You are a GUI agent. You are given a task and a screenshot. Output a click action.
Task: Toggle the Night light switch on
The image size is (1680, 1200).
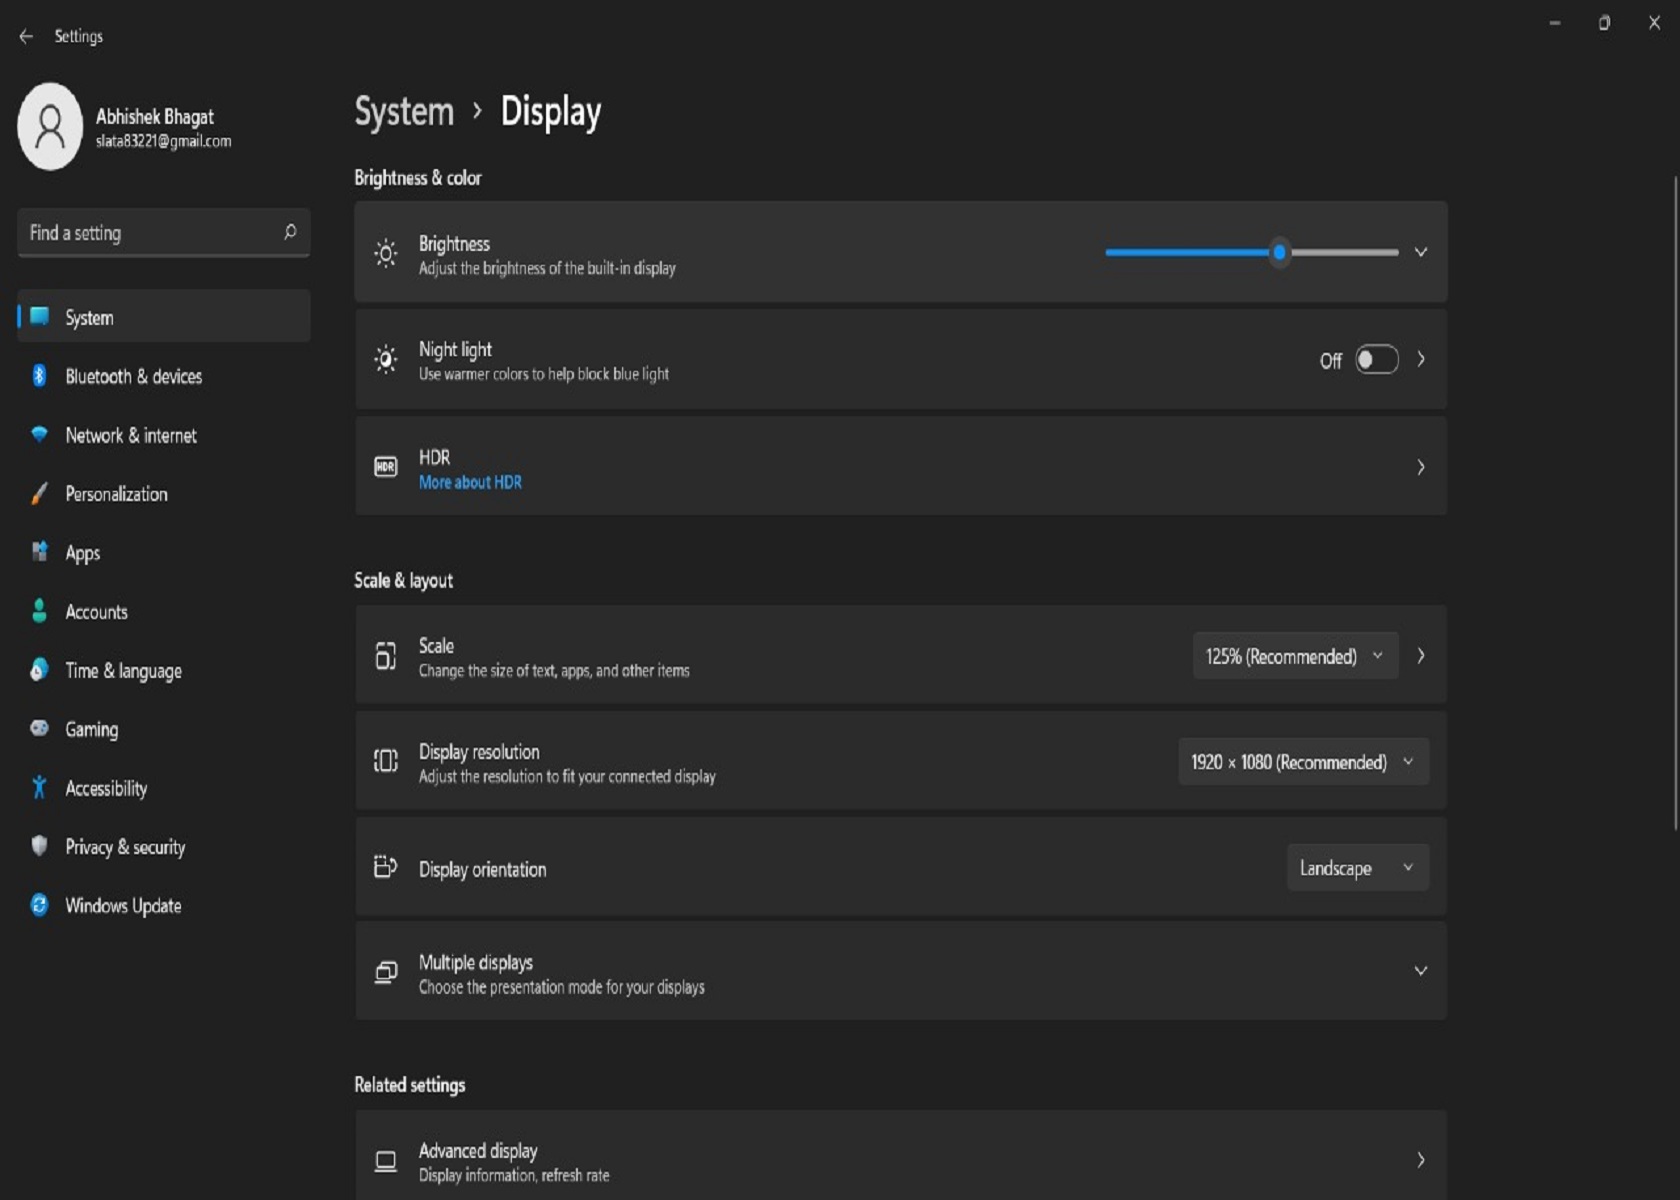pyautogui.click(x=1376, y=360)
